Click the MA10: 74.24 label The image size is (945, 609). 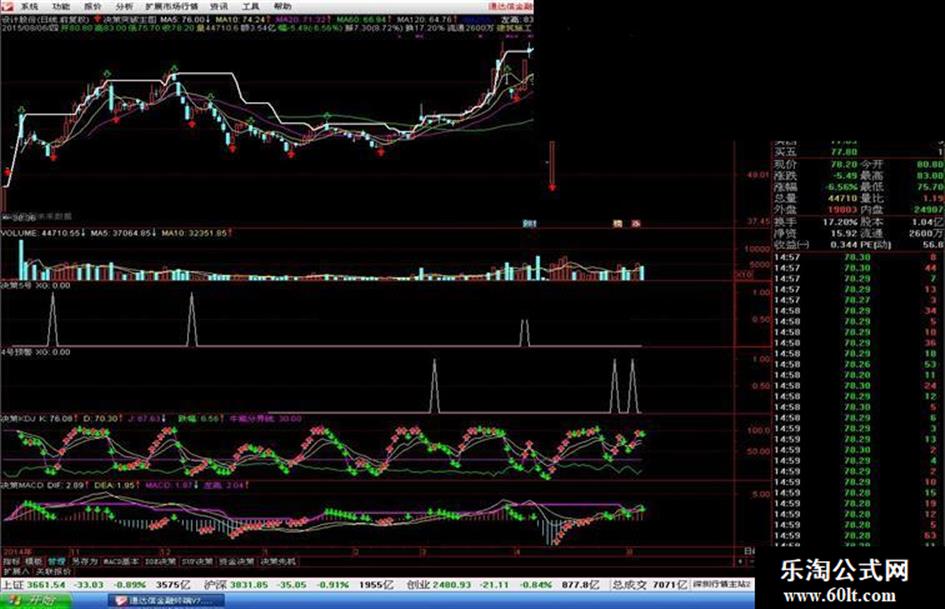(x=242, y=20)
